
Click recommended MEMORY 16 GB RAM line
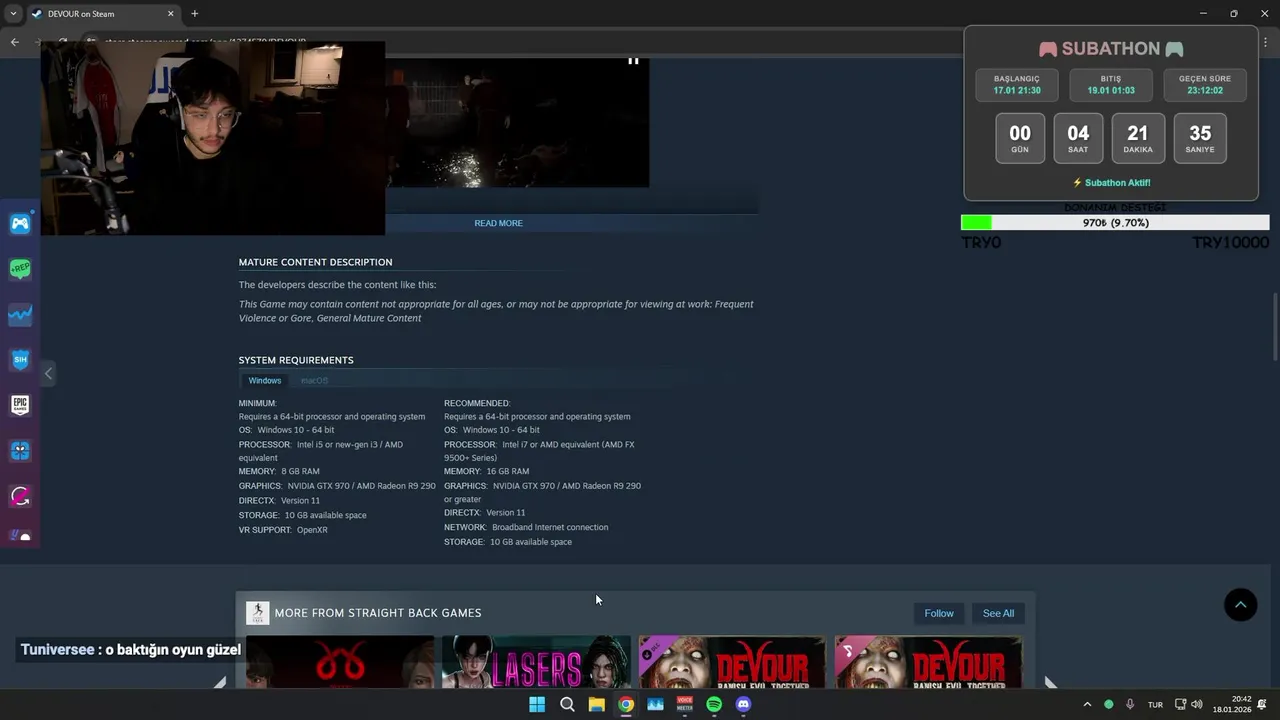pyautogui.click(x=487, y=471)
